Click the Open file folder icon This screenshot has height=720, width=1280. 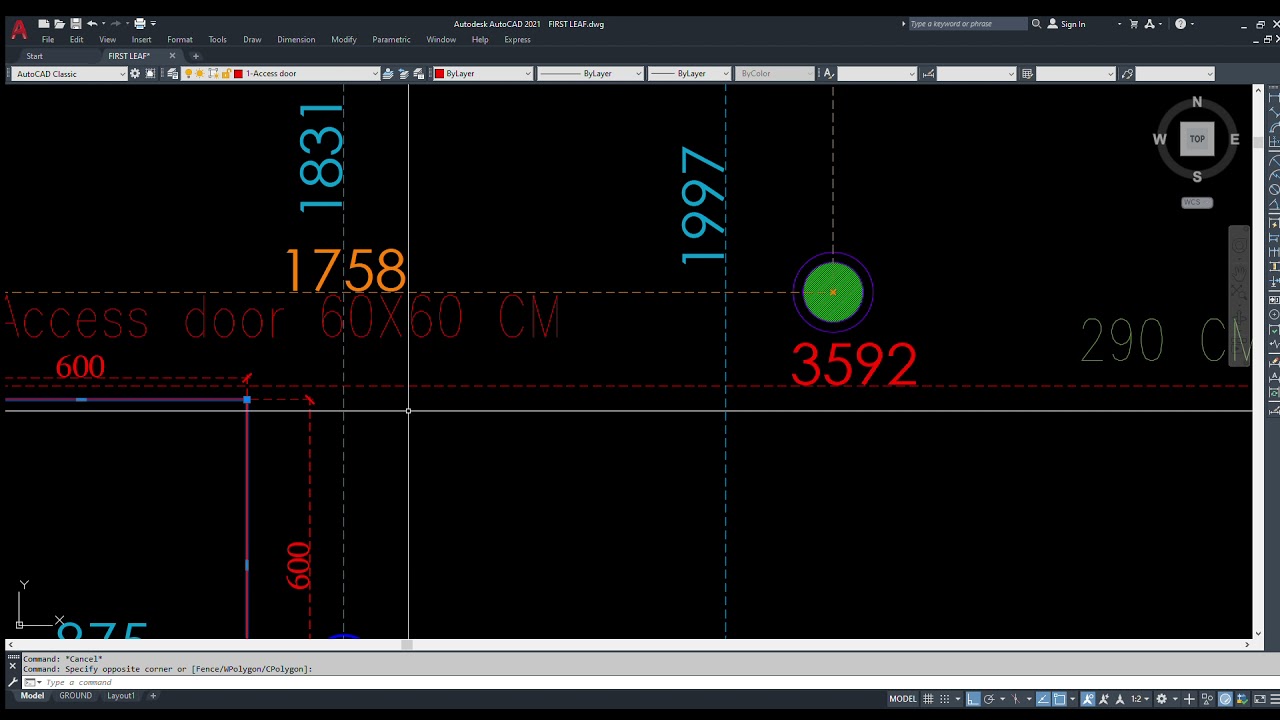60,23
